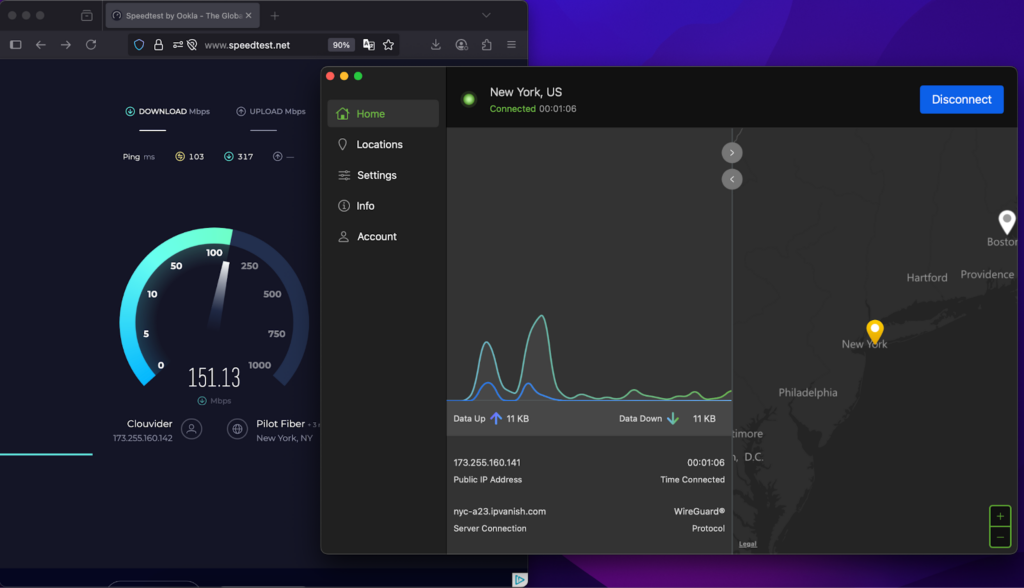This screenshot has width=1024, height=588.
Task: Click the 151.13 download speed reading
Action: coord(214,378)
